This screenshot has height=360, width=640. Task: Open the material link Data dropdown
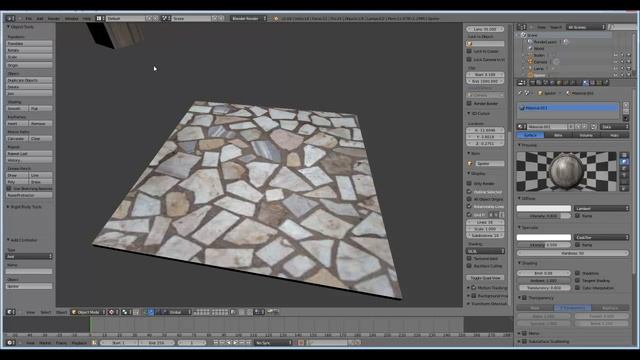614,127
